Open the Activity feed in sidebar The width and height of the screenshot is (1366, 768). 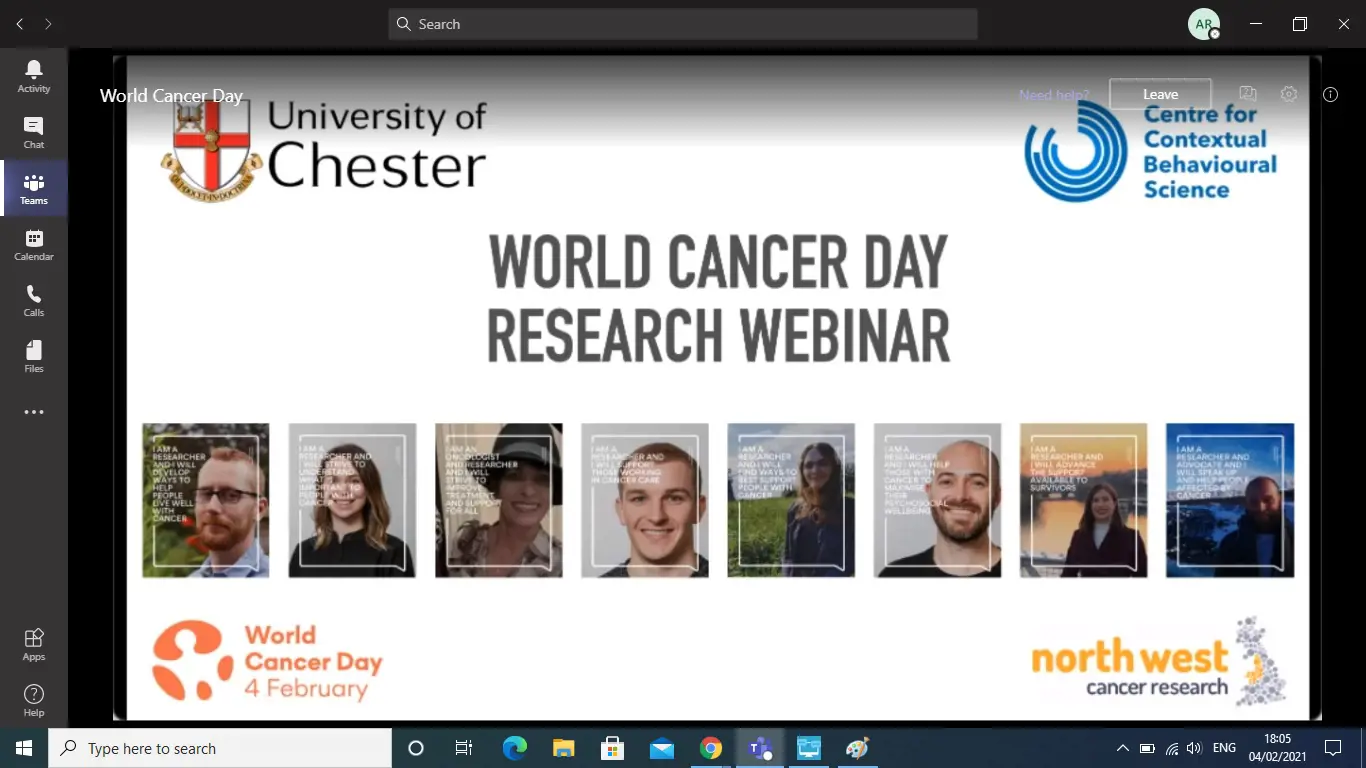pos(34,76)
